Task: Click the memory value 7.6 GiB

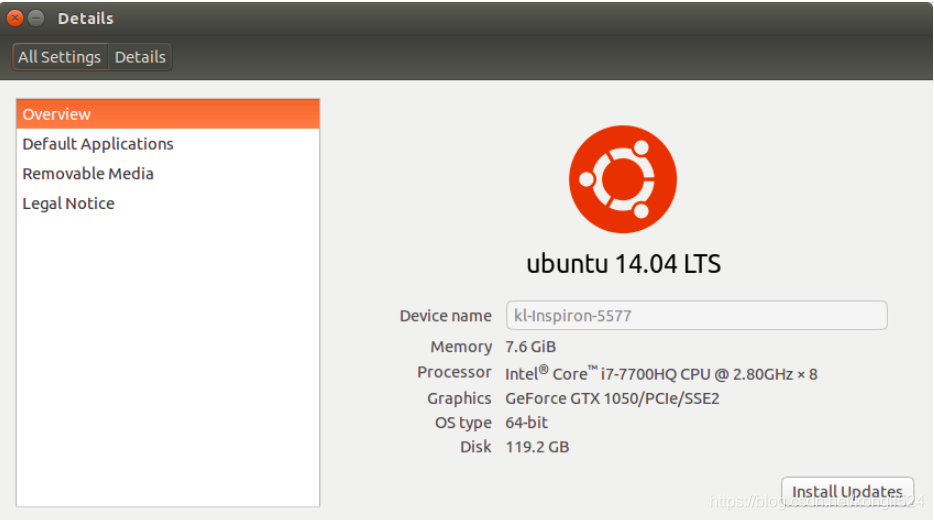Action: tap(530, 347)
